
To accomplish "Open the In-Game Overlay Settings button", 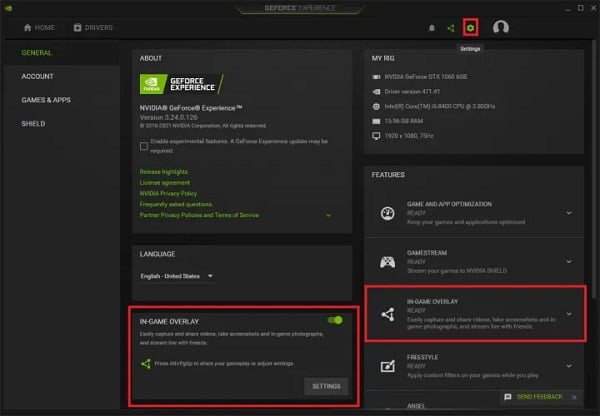I will pos(326,386).
